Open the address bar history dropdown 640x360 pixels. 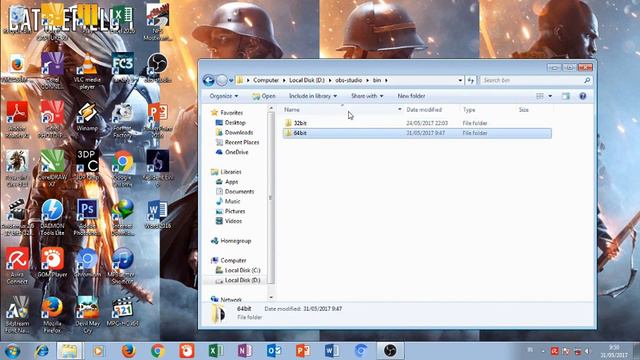click(x=460, y=80)
